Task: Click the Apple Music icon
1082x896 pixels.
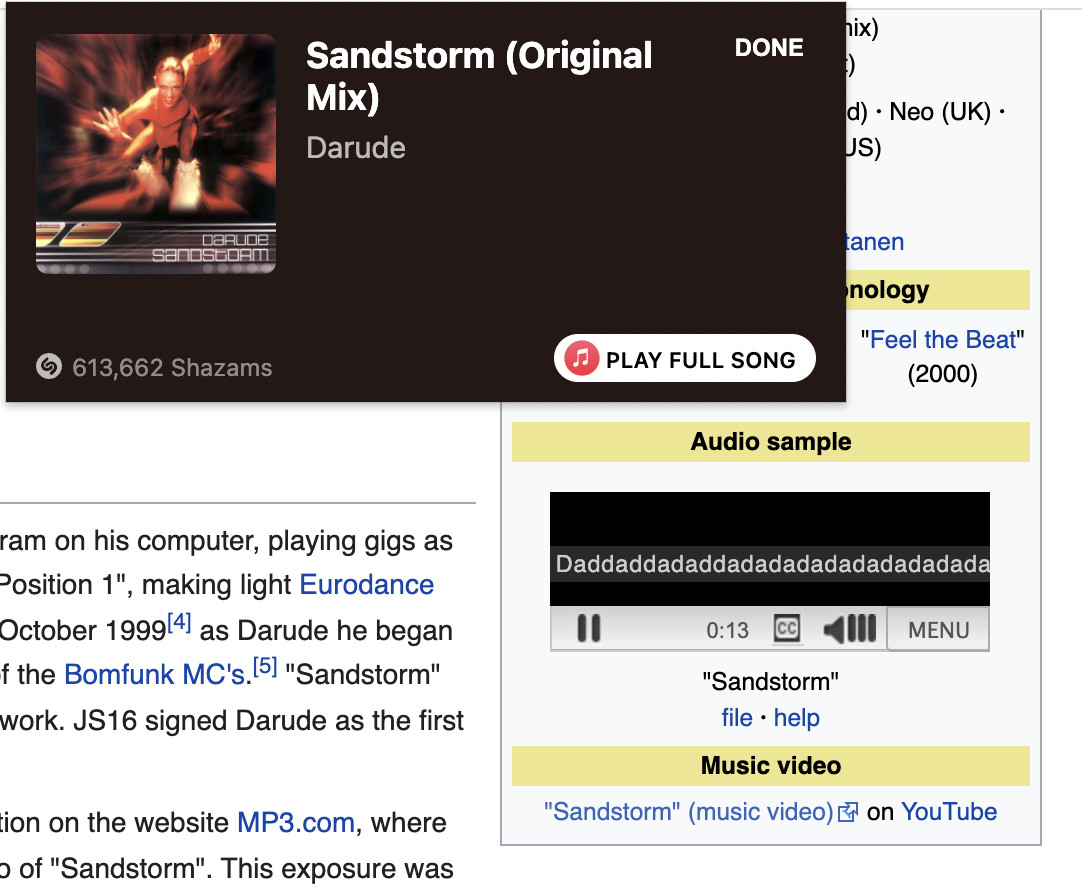Action: 582,358
